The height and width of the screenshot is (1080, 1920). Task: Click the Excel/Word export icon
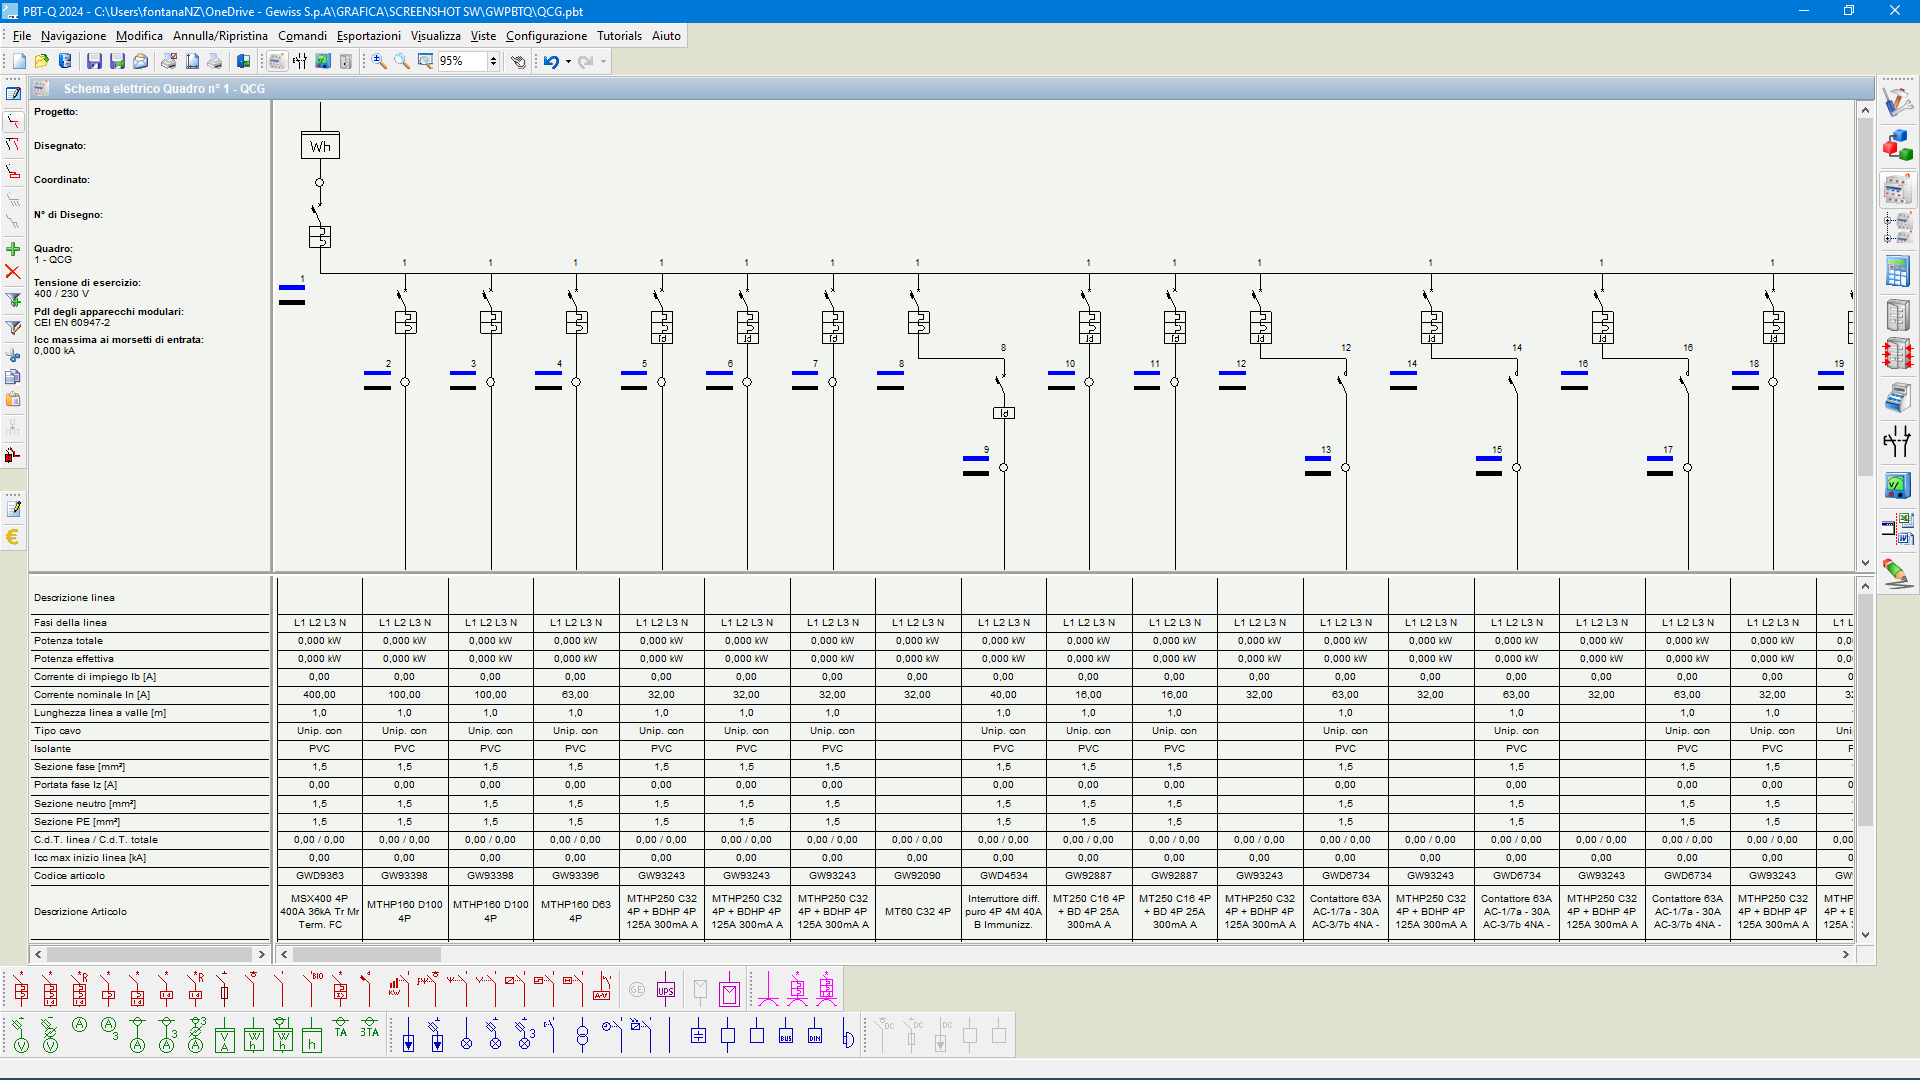(x=1897, y=528)
